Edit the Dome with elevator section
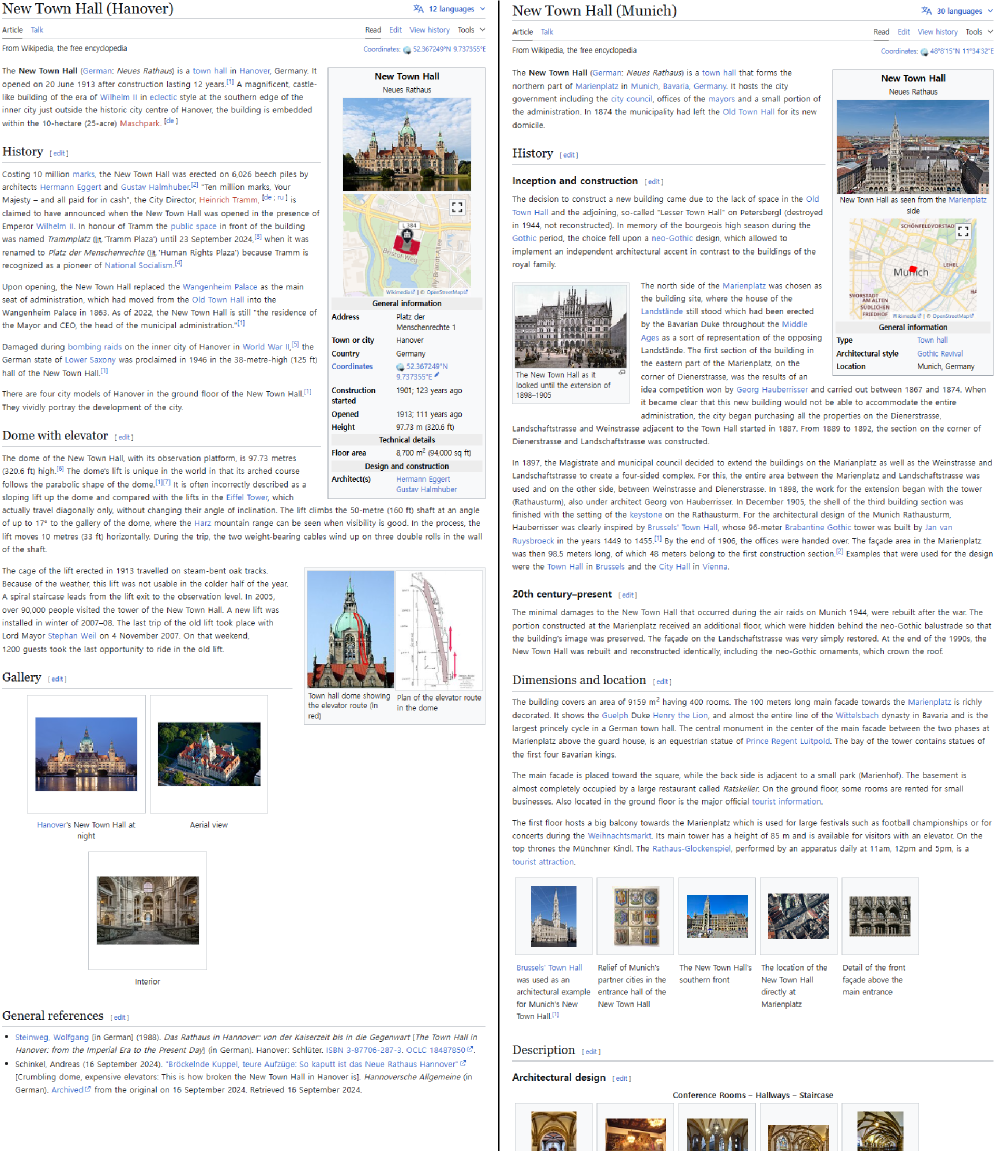Viewport: 996px width, 1151px height. coord(124,437)
